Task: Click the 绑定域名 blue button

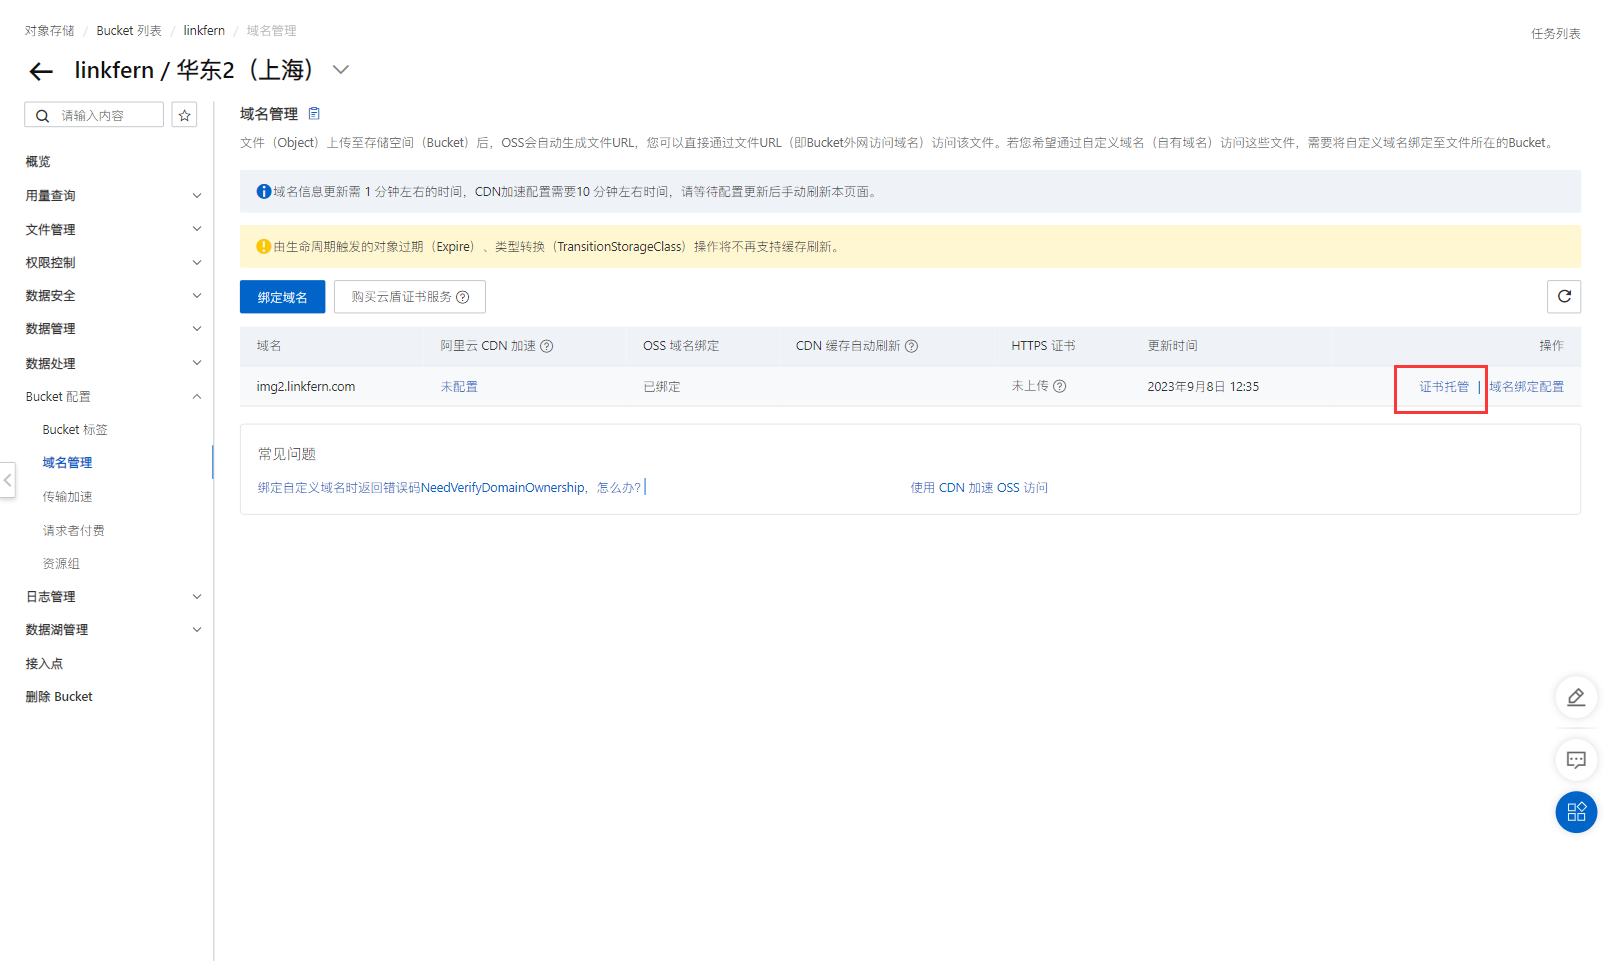Action: (x=282, y=297)
